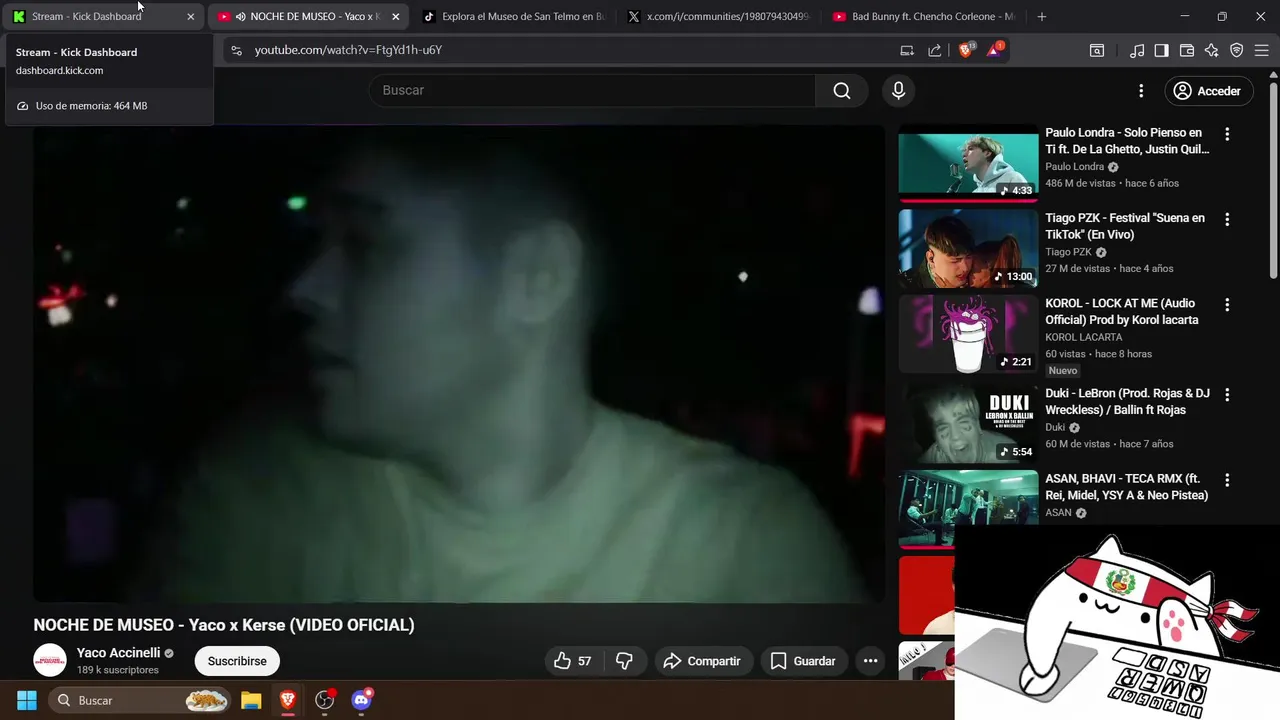Click the Guardar save button

[803, 661]
